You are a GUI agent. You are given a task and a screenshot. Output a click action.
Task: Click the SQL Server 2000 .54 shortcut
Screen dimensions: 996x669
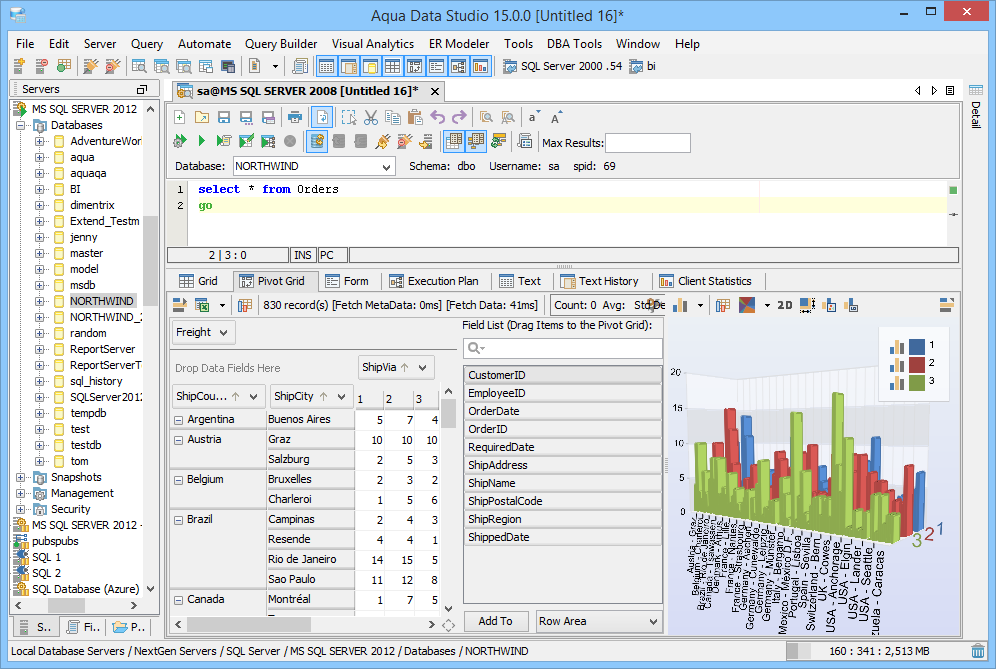point(563,66)
